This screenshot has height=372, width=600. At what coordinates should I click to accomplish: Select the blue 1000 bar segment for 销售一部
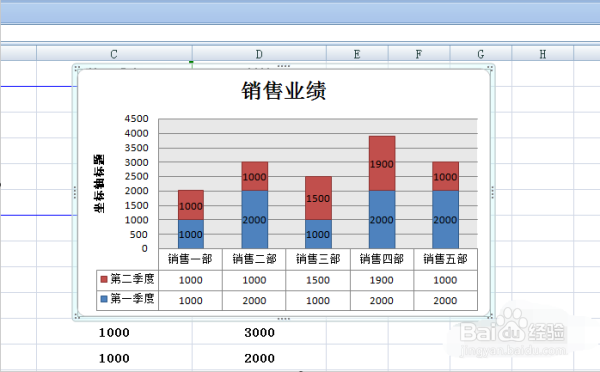[191, 234]
